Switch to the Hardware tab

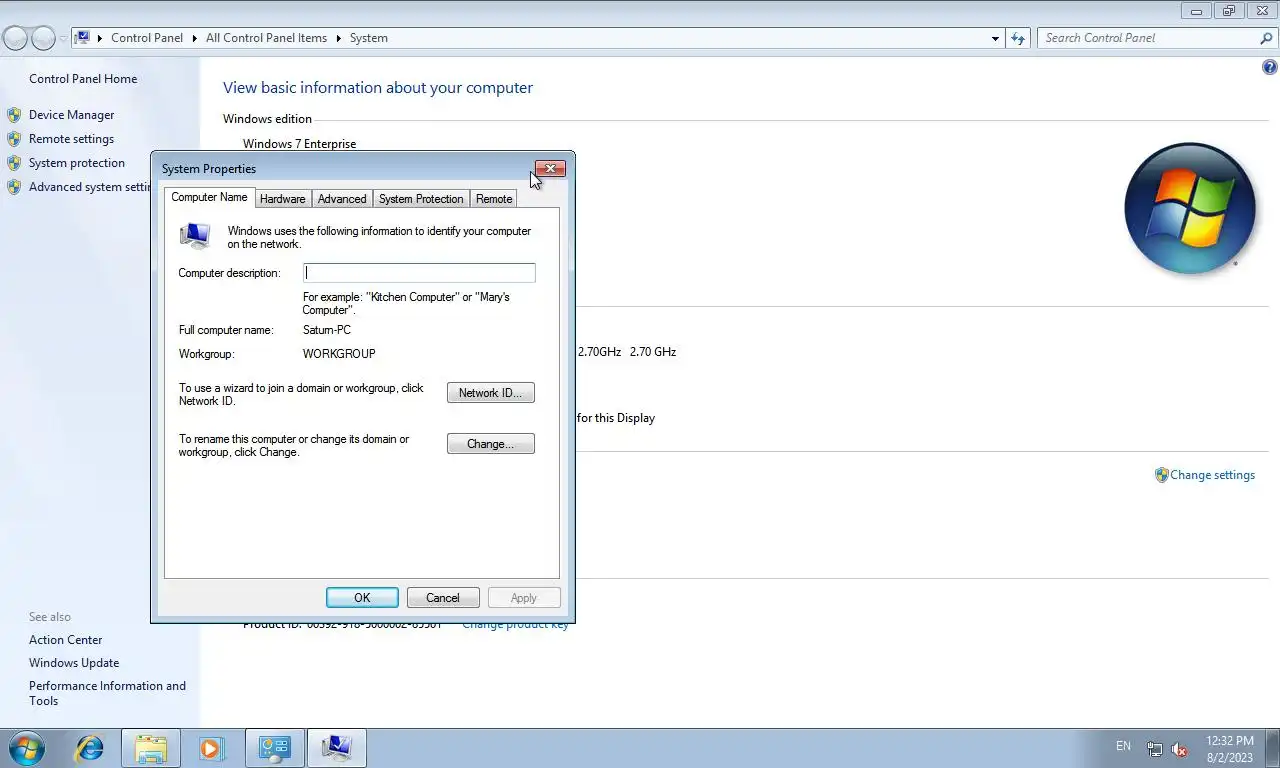[283, 199]
